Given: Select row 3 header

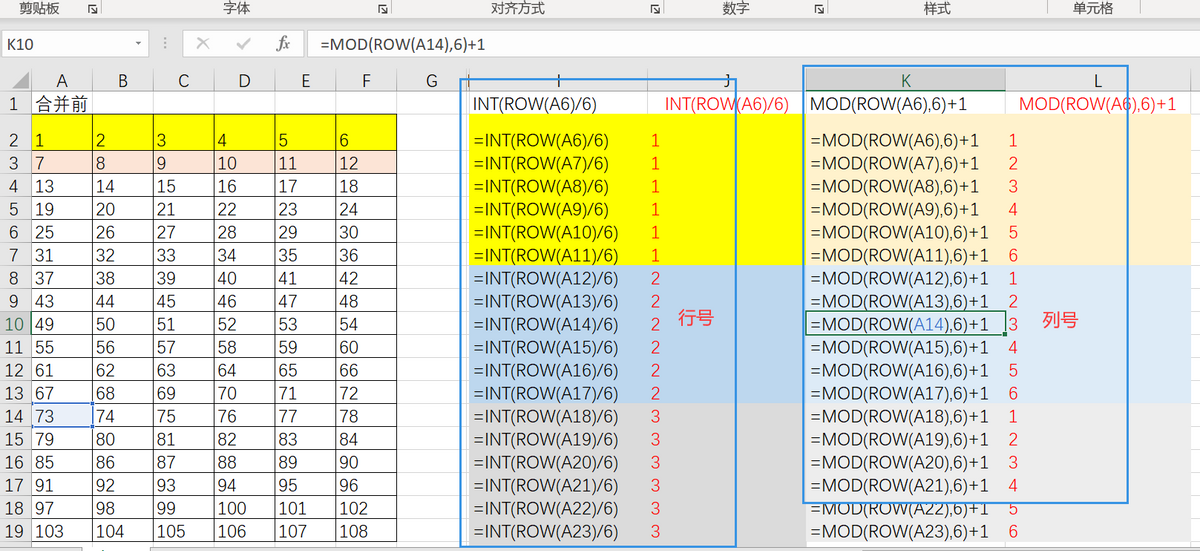Looking at the screenshot, I should pos(15,163).
